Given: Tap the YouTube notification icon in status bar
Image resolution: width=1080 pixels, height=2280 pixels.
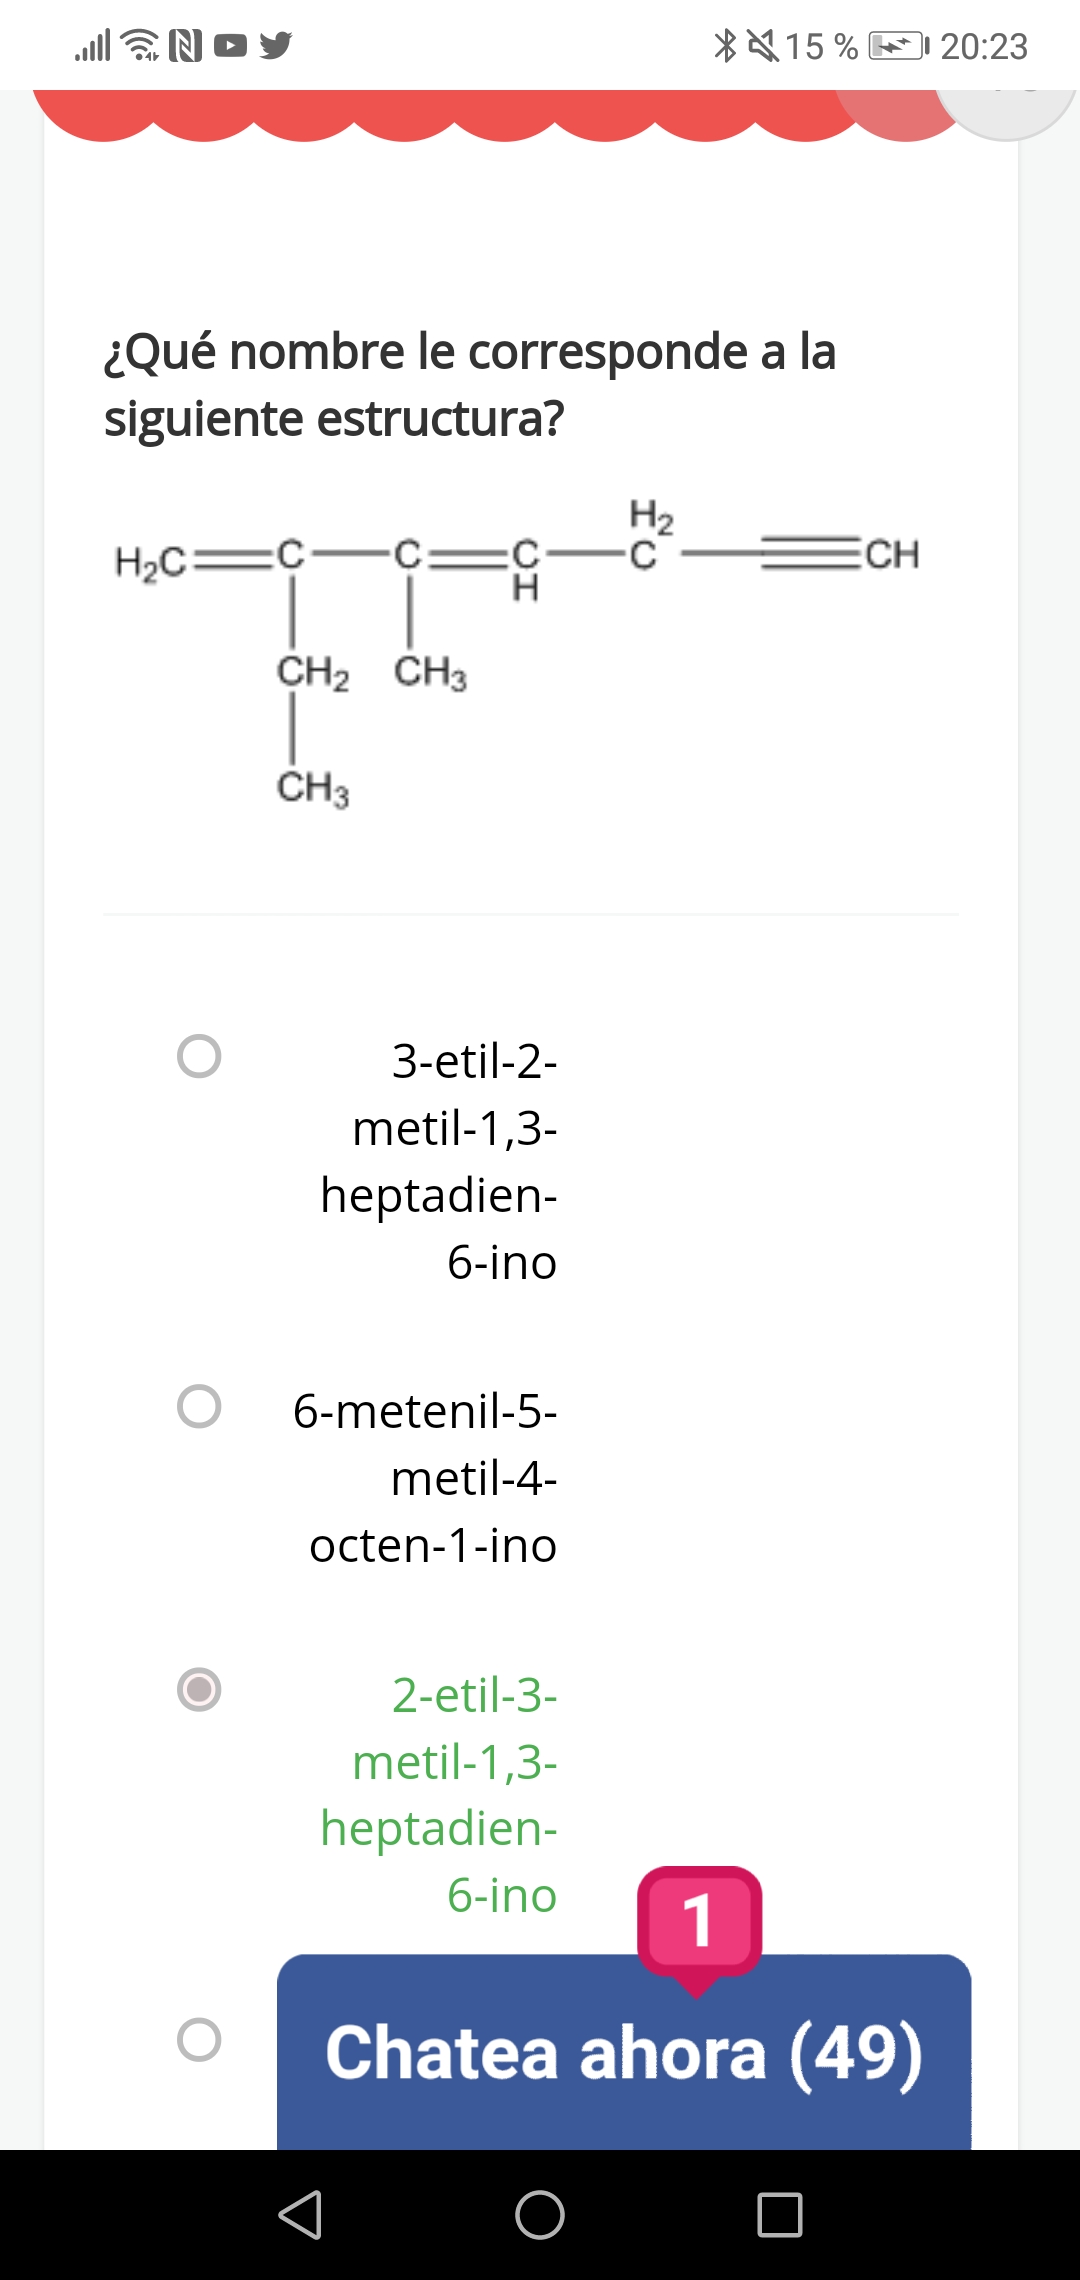Looking at the screenshot, I should click(231, 46).
